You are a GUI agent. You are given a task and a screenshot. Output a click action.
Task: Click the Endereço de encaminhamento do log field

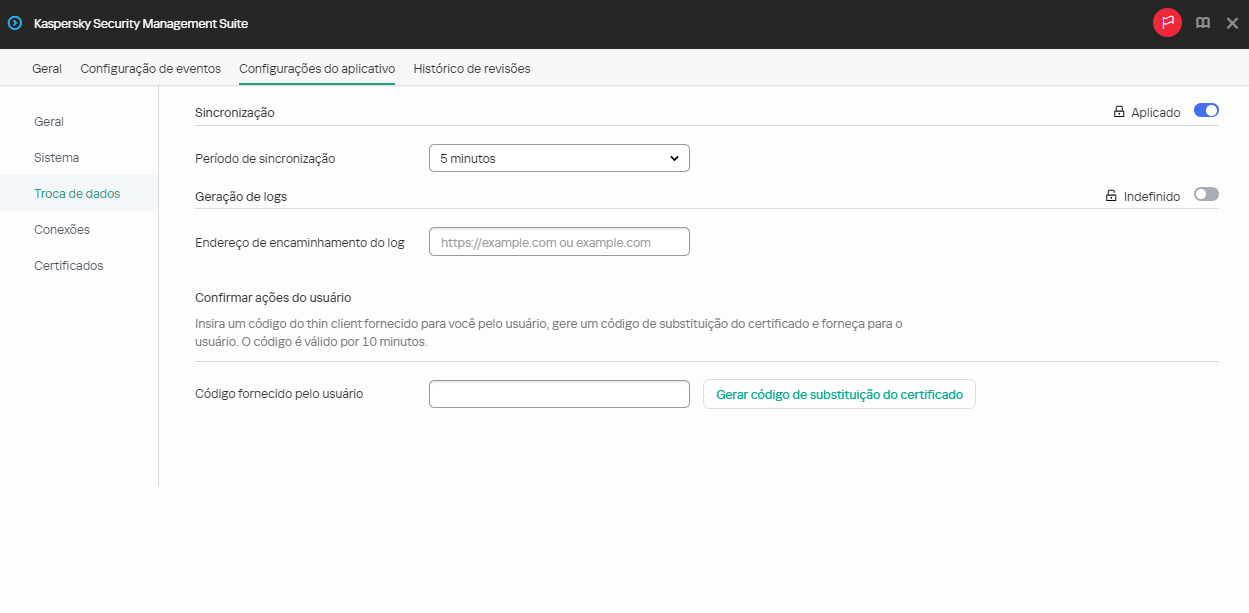558,241
